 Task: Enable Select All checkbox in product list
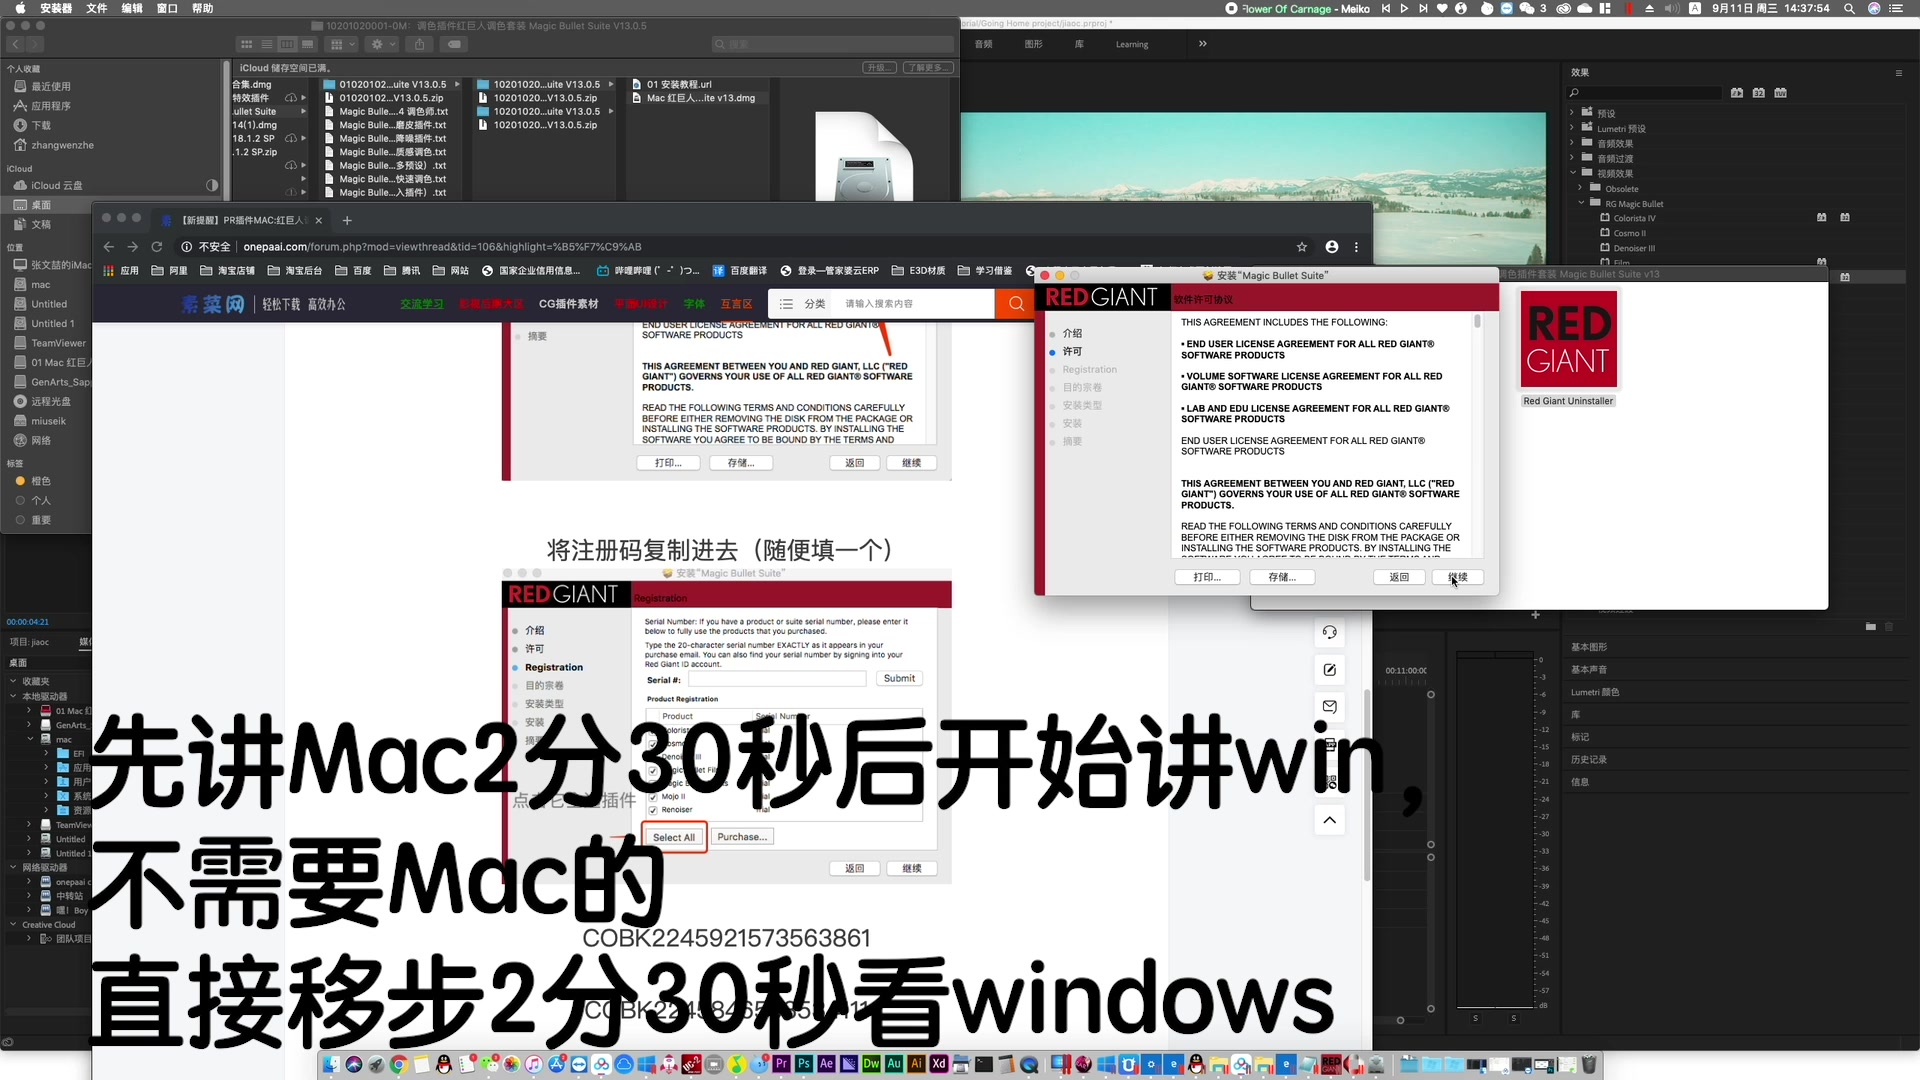click(674, 836)
